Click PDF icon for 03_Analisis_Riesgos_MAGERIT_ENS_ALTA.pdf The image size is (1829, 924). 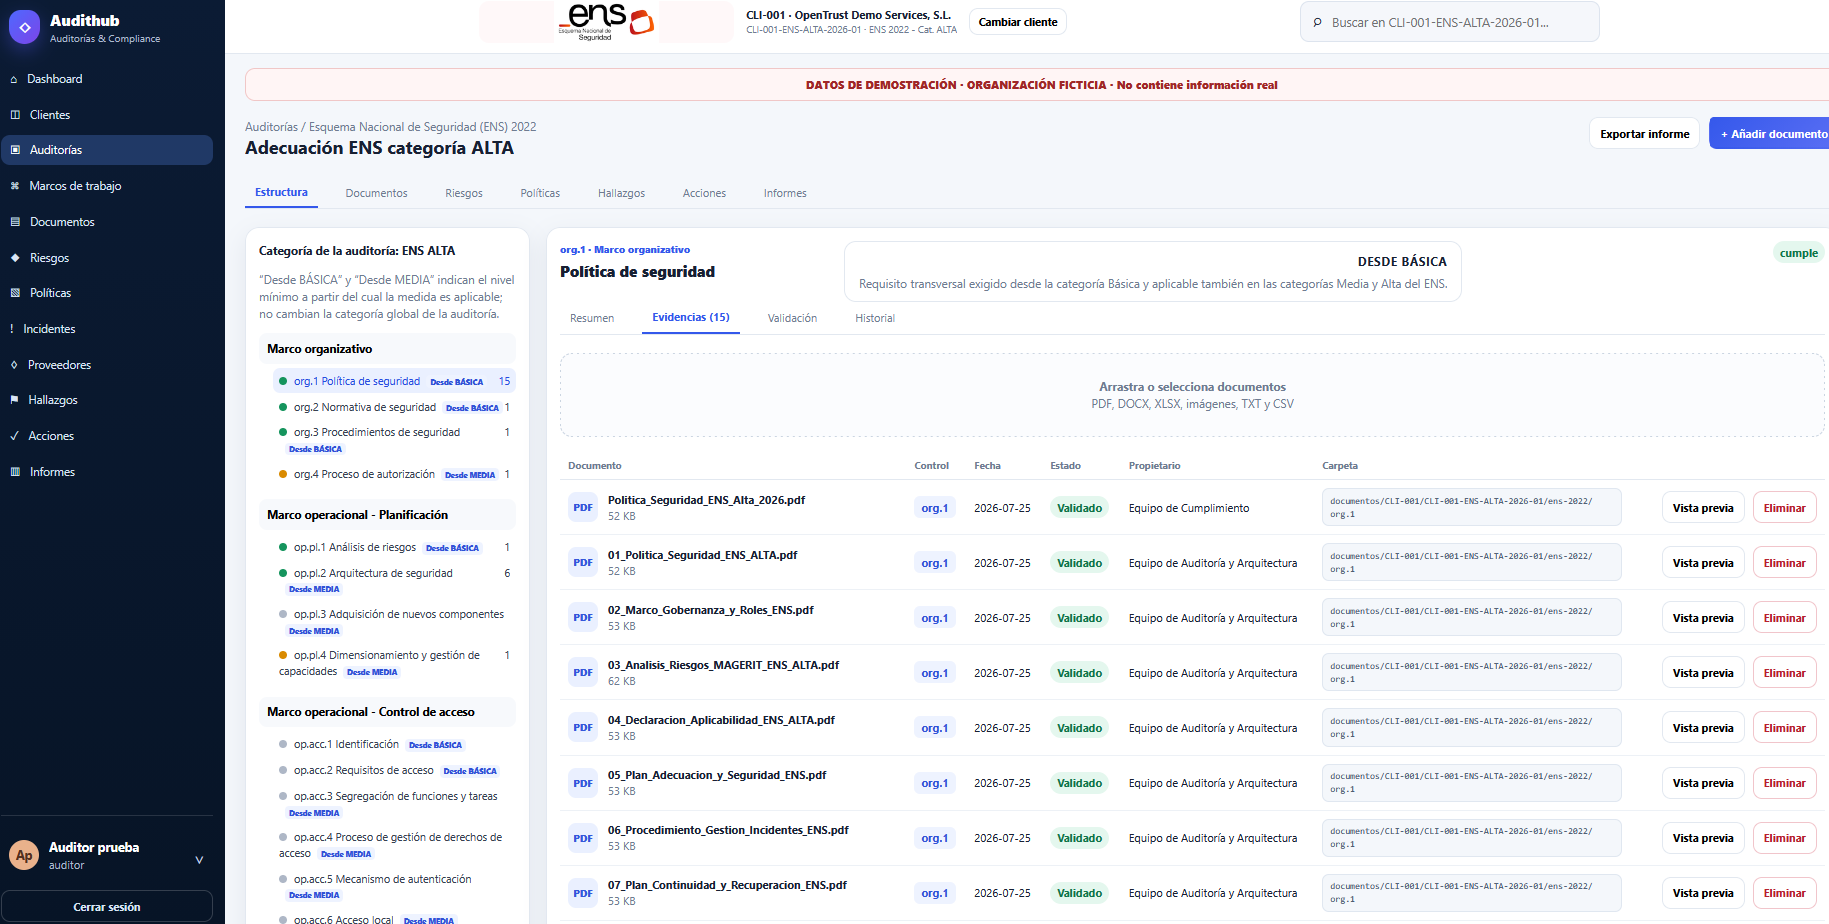(x=583, y=673)
